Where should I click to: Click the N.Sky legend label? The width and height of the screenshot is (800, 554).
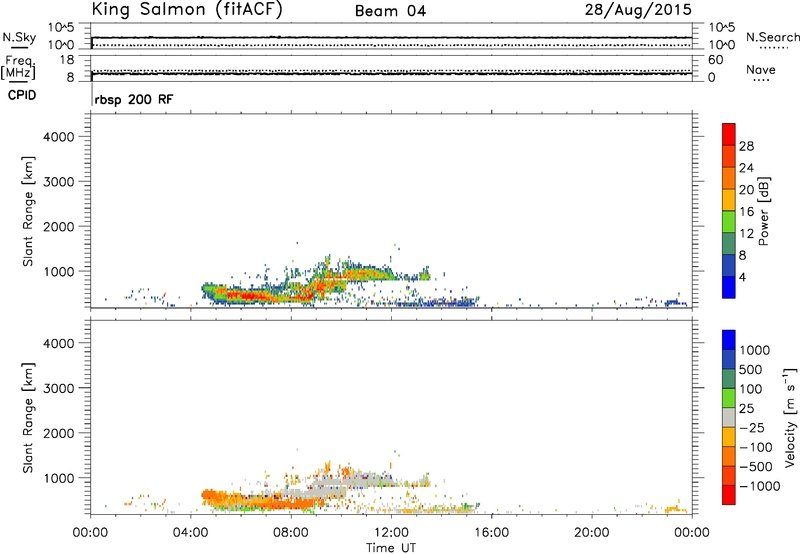(x=19, y=37)
